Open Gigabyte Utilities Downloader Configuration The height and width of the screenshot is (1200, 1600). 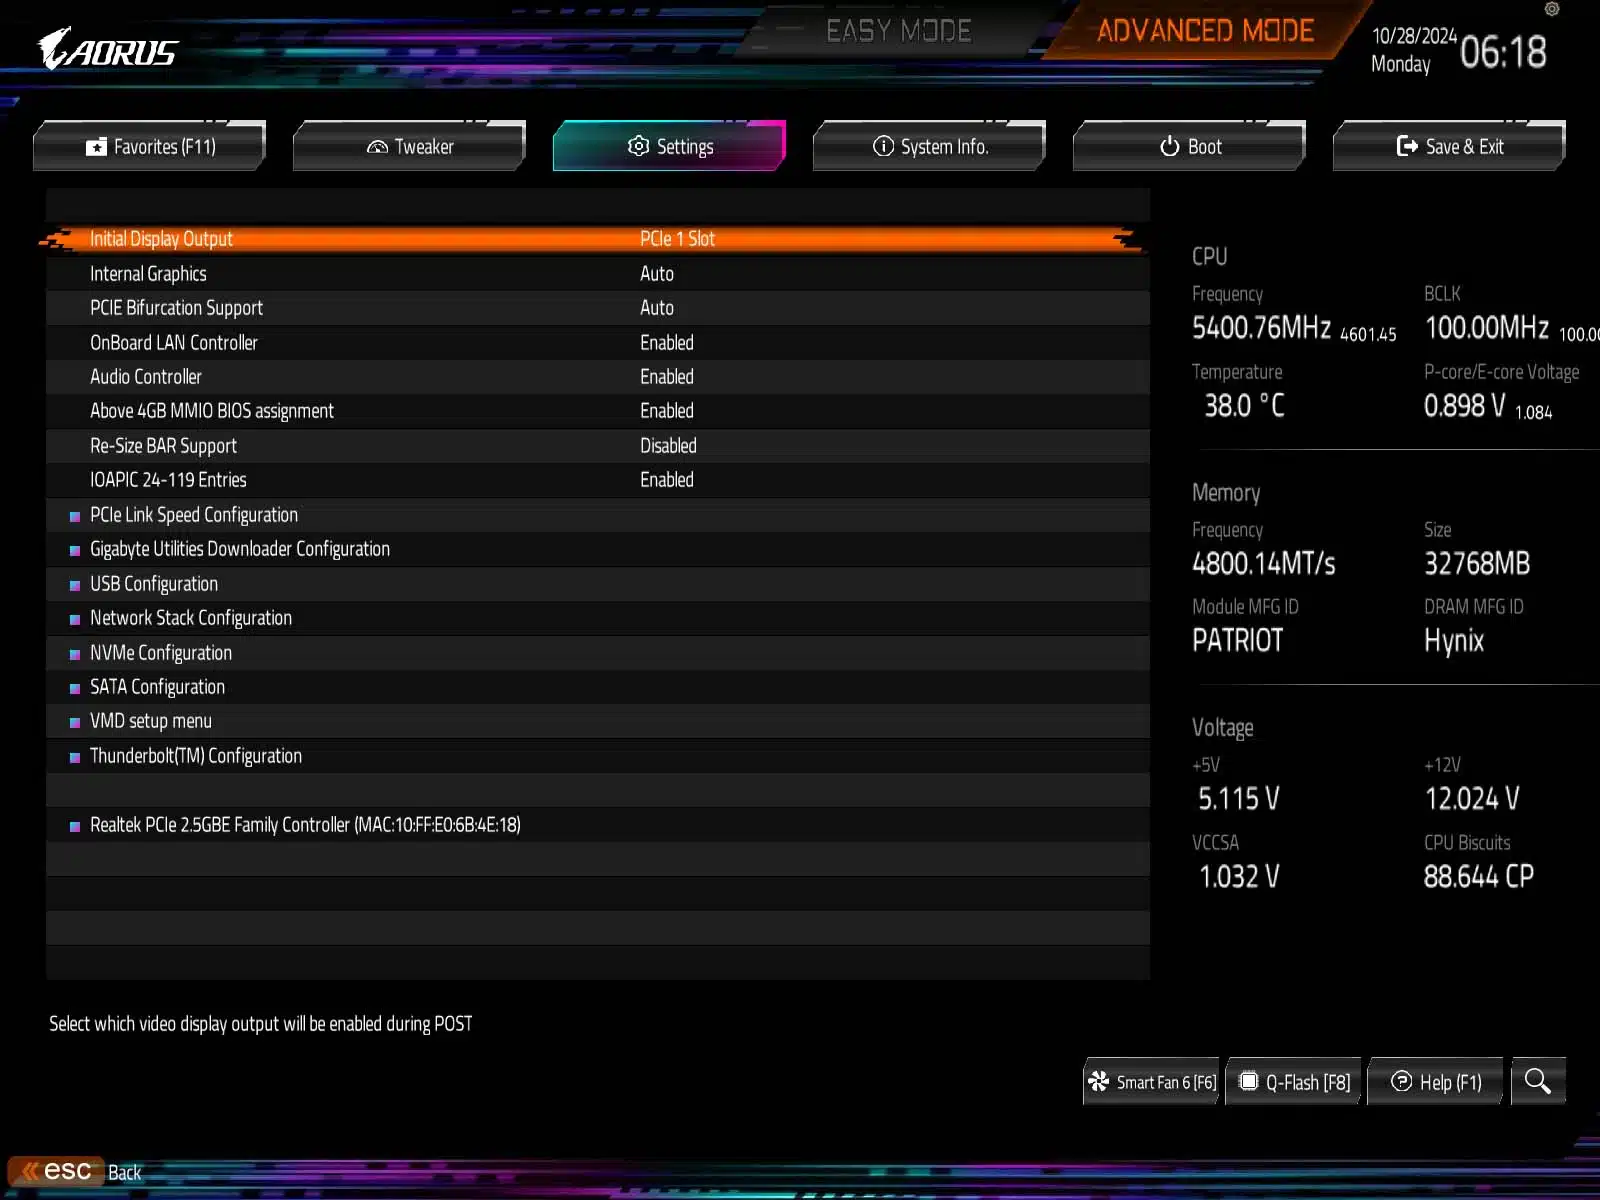(x=240, y=549)
